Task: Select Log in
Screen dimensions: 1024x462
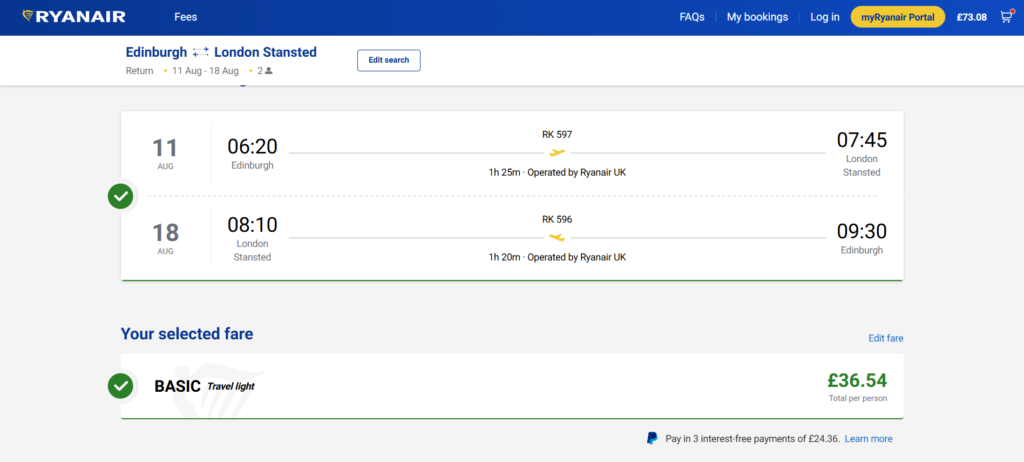Action: [x=825, y=17]
